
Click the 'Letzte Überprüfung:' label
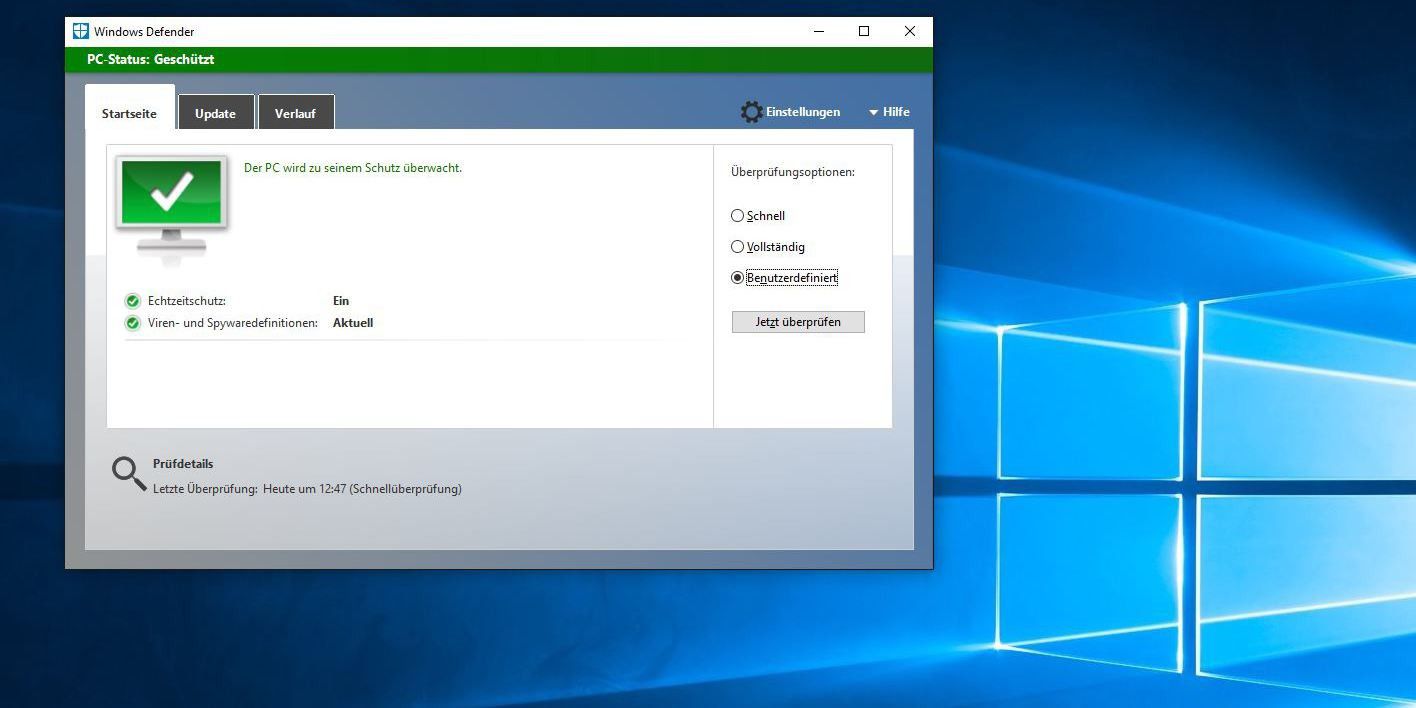(x=205, y=489)
